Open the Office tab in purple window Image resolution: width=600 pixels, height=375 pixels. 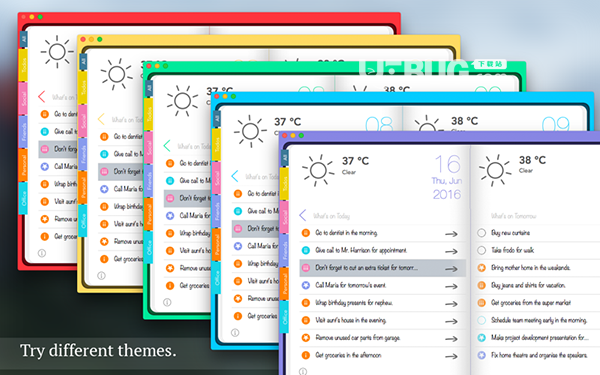(284, 317)
